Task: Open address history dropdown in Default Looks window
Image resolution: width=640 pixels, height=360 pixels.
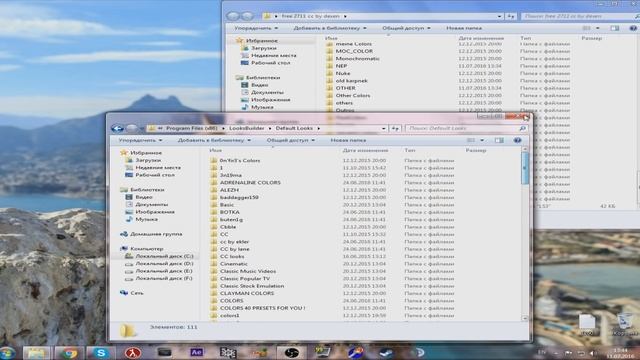Action: pos(383,129)
